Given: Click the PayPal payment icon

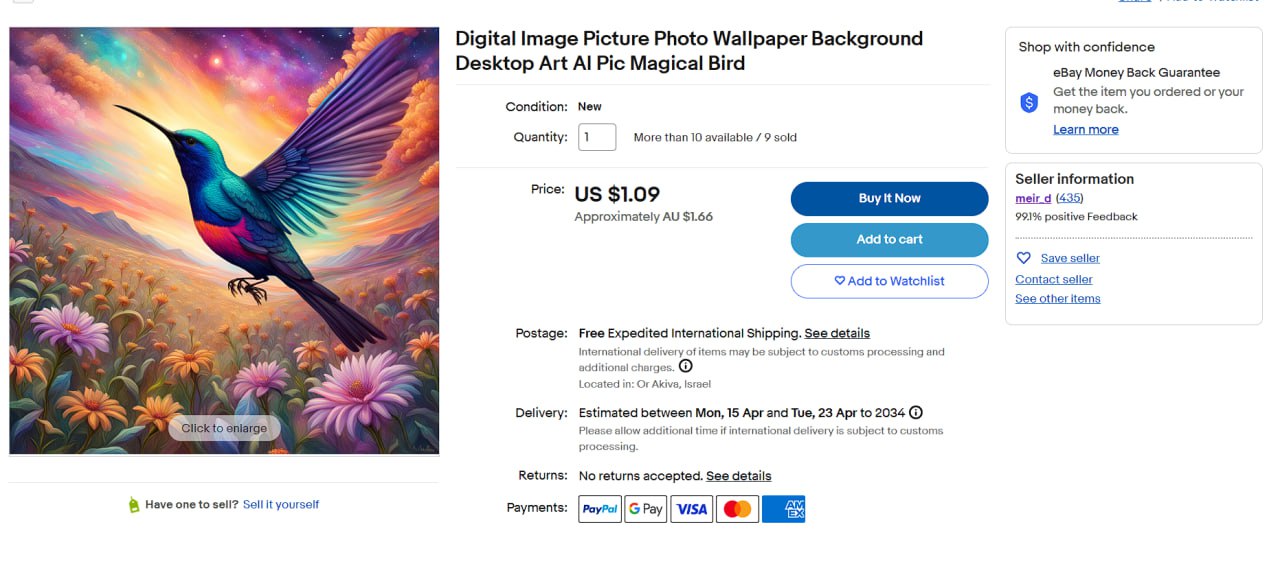Looking at the screenshot, I should click(600, 509).
